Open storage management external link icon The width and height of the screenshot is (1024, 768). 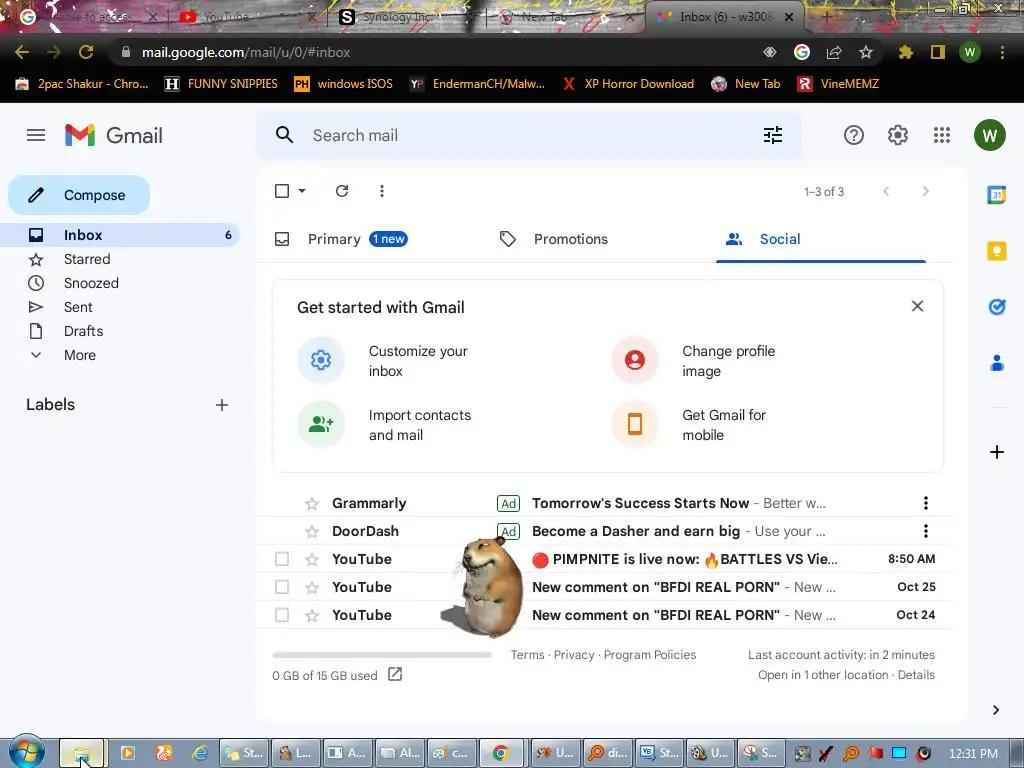pyautogui.click(x=394, y=674)
